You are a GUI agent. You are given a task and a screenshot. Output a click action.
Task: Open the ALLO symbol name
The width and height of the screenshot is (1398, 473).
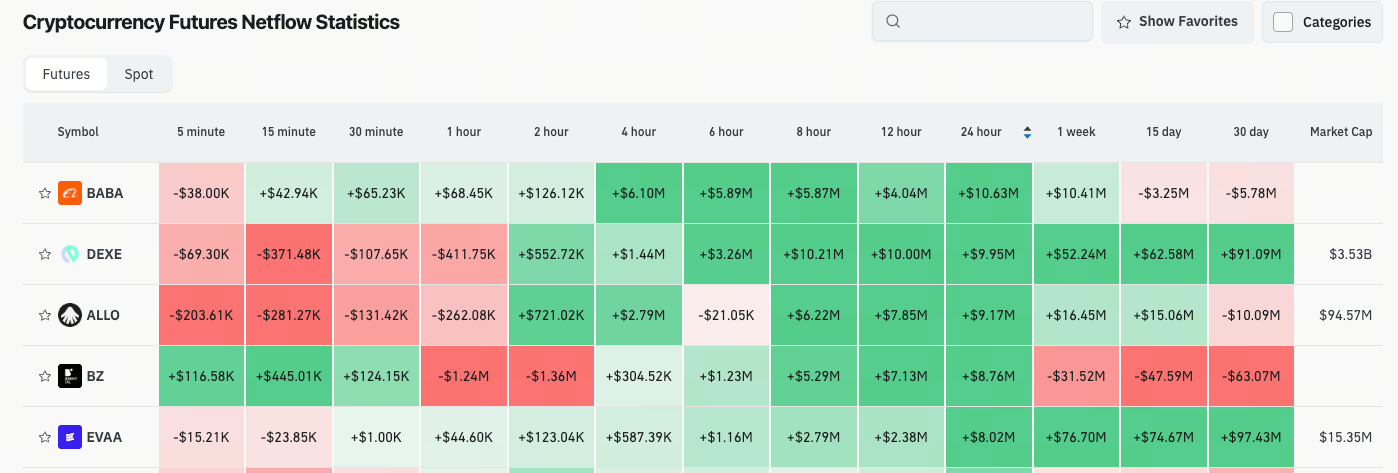[x=103, y=315]
